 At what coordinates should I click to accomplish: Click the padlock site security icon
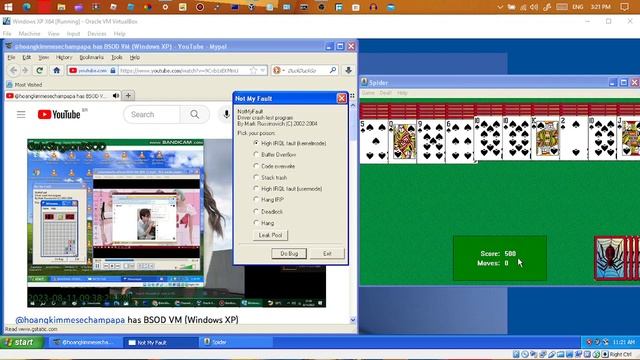point(113,70)
